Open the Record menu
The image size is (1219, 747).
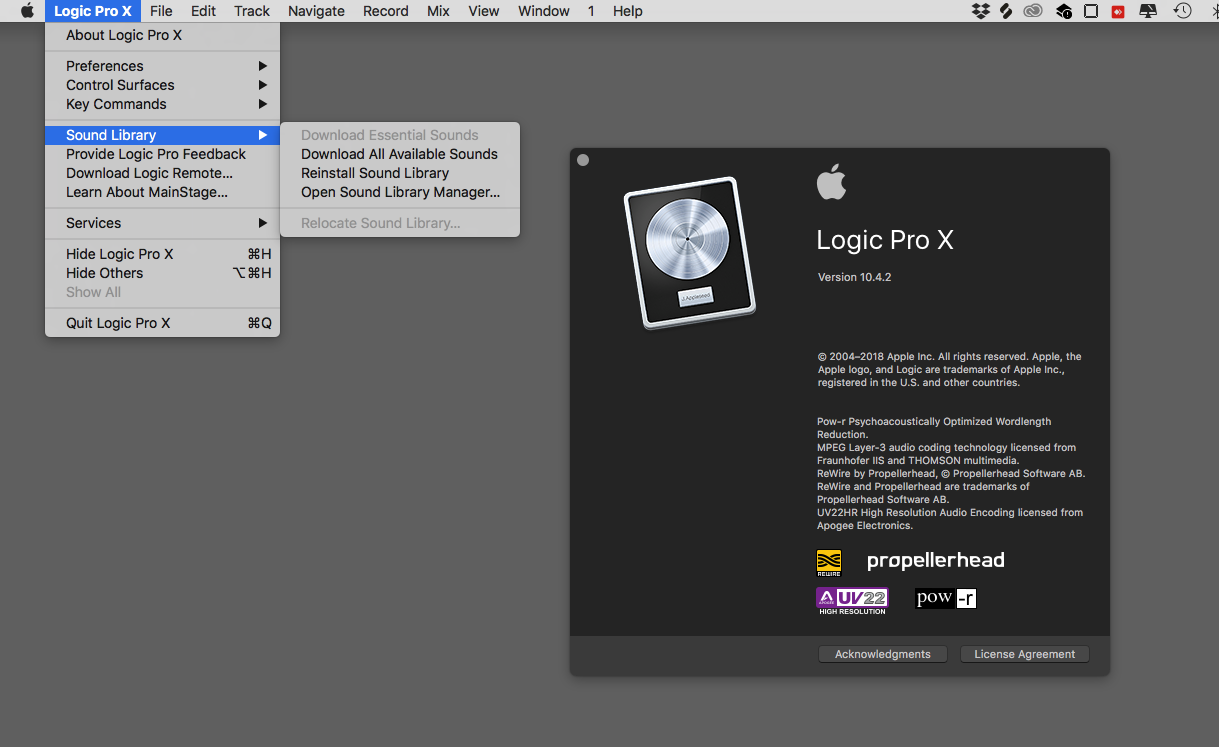[386, 11]
